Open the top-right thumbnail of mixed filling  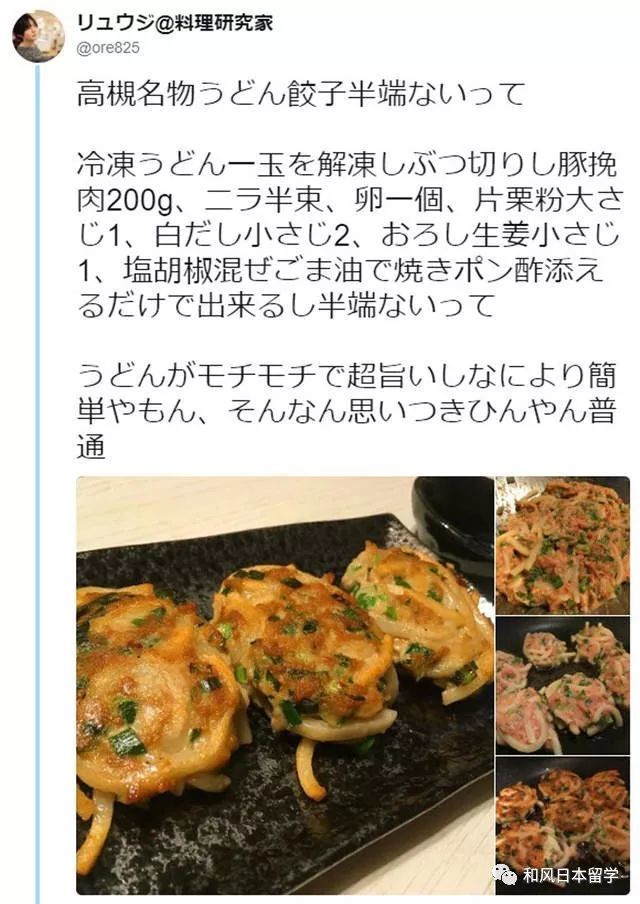click(x=563, y=545)
